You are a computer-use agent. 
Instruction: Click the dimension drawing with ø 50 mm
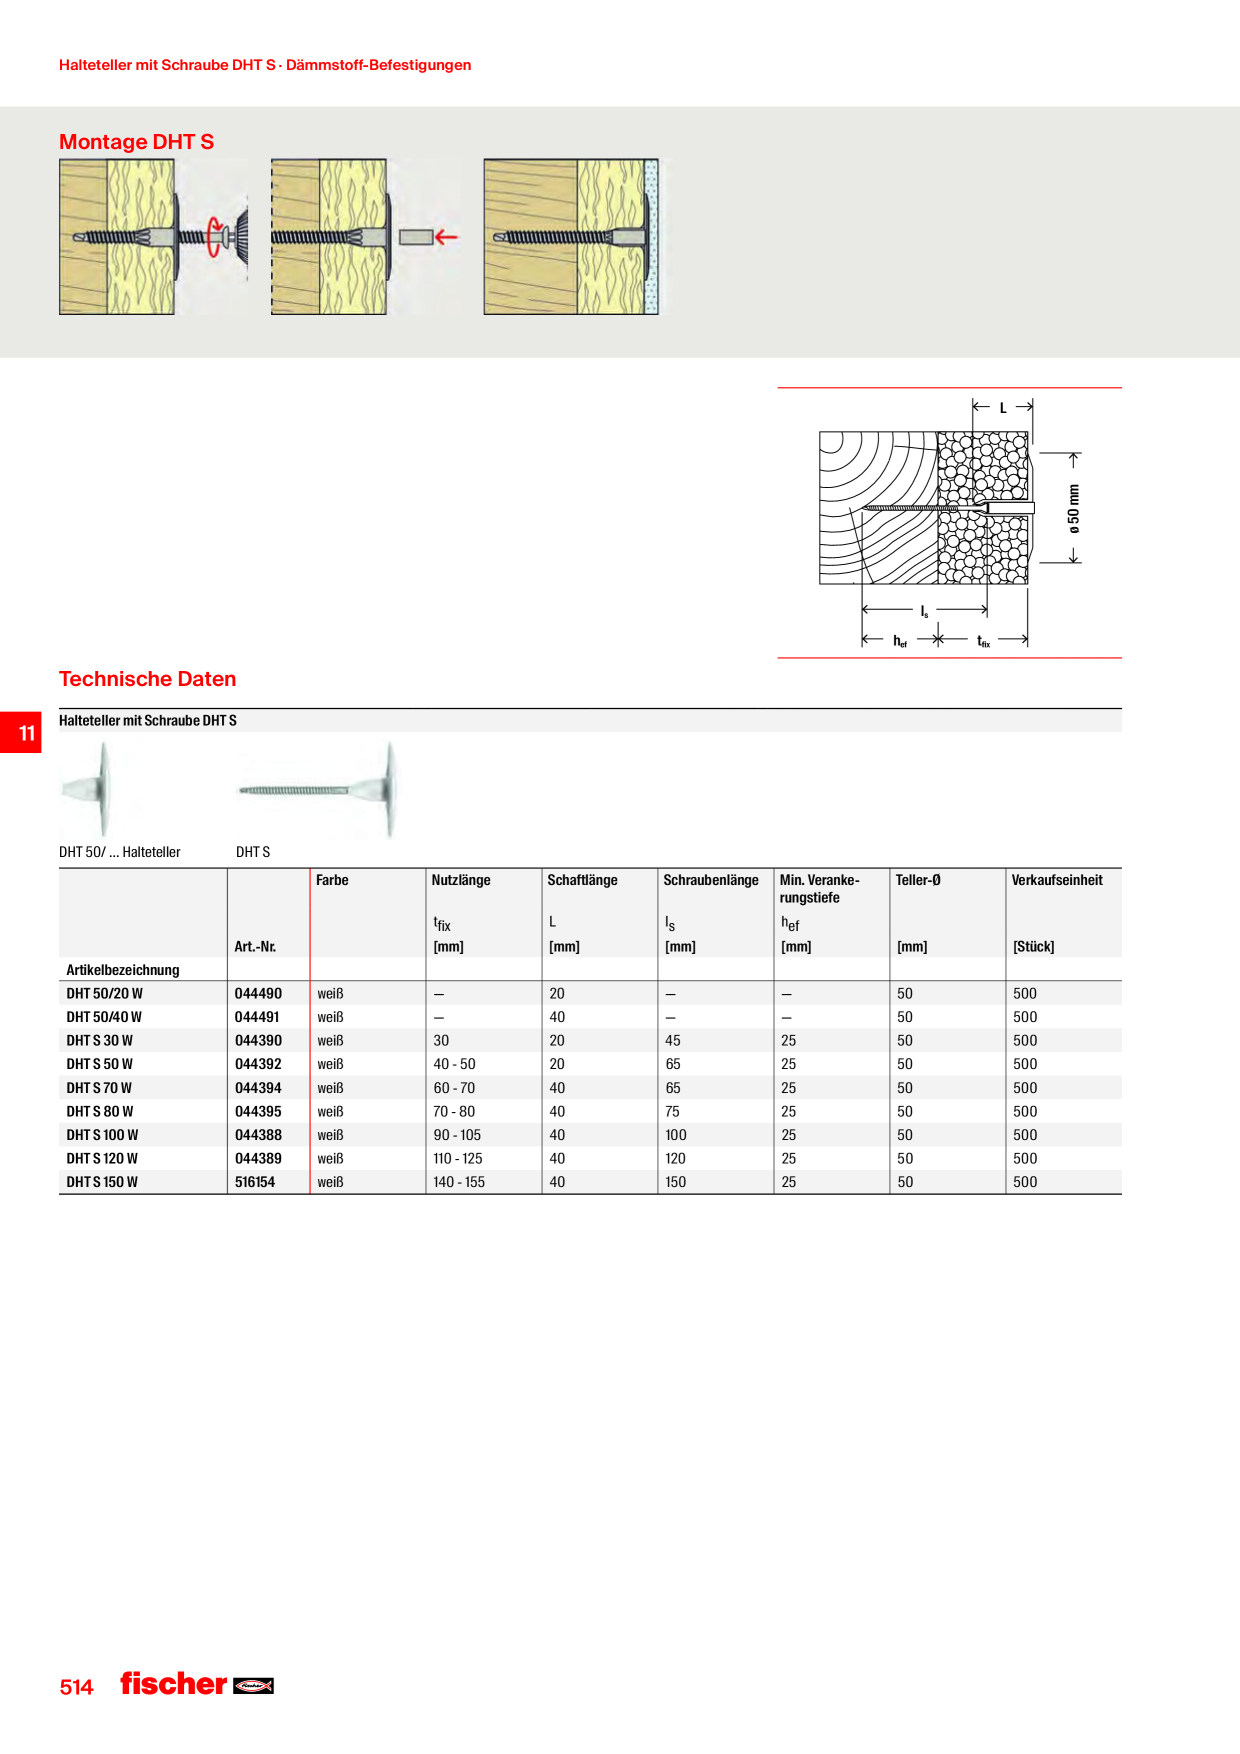coord(950,523)
